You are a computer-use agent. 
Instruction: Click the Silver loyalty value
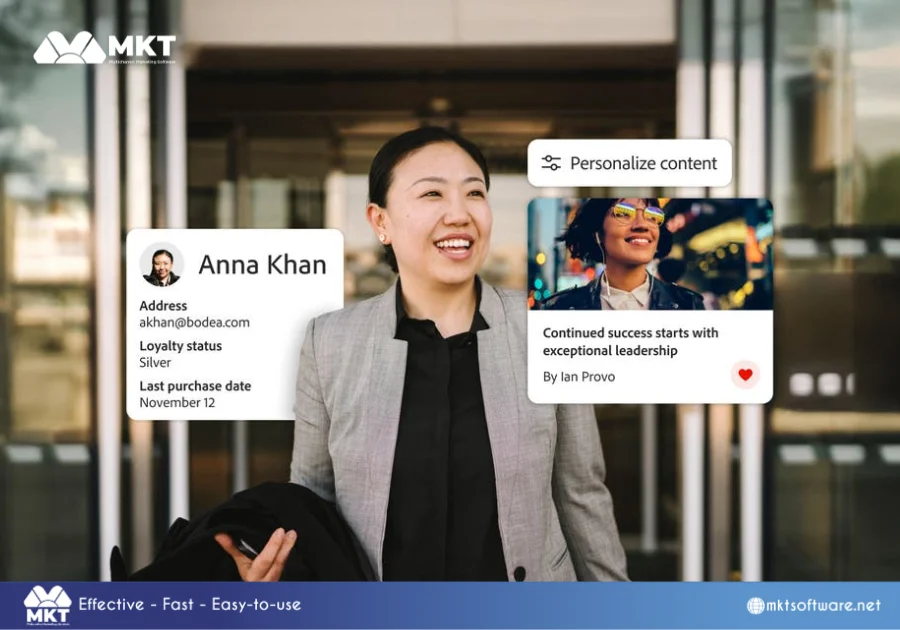155,363
